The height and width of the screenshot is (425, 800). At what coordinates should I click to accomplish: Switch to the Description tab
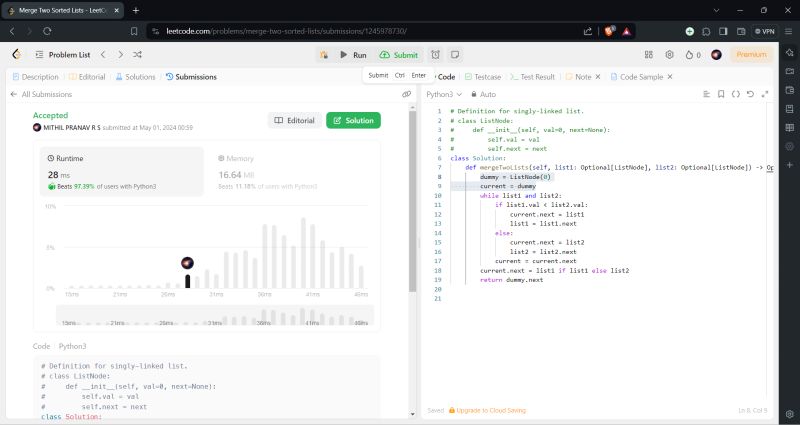(x=35, y=77)
